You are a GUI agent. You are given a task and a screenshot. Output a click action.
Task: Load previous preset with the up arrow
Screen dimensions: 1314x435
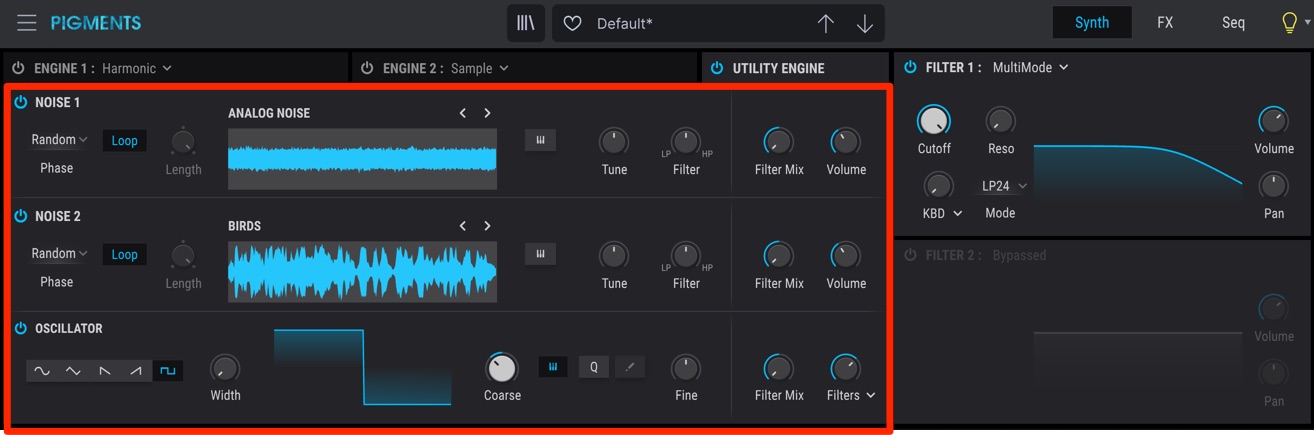tap(825, 23)
